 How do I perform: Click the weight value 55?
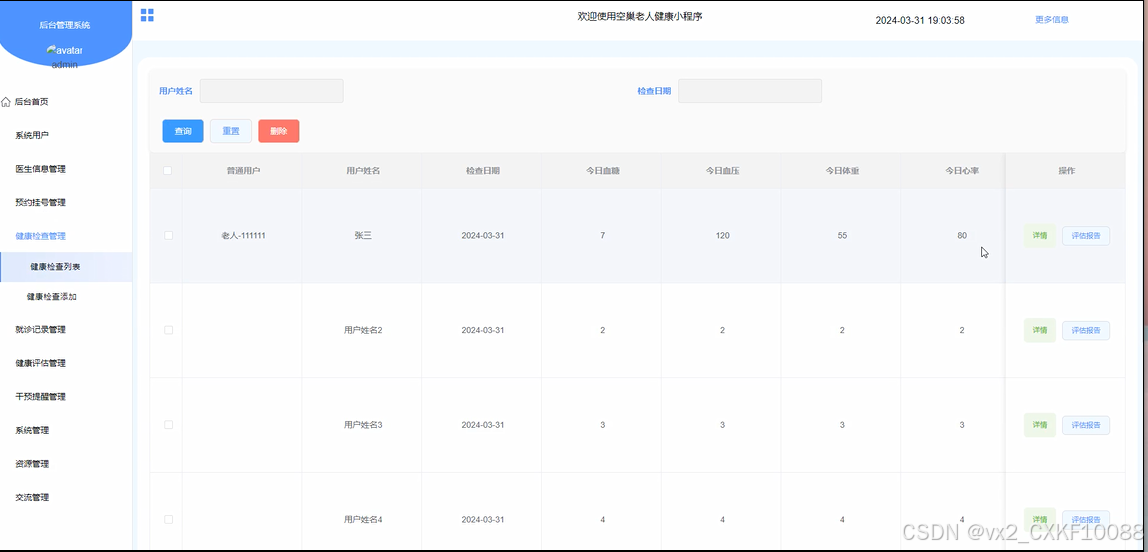(x=842, y=236)
